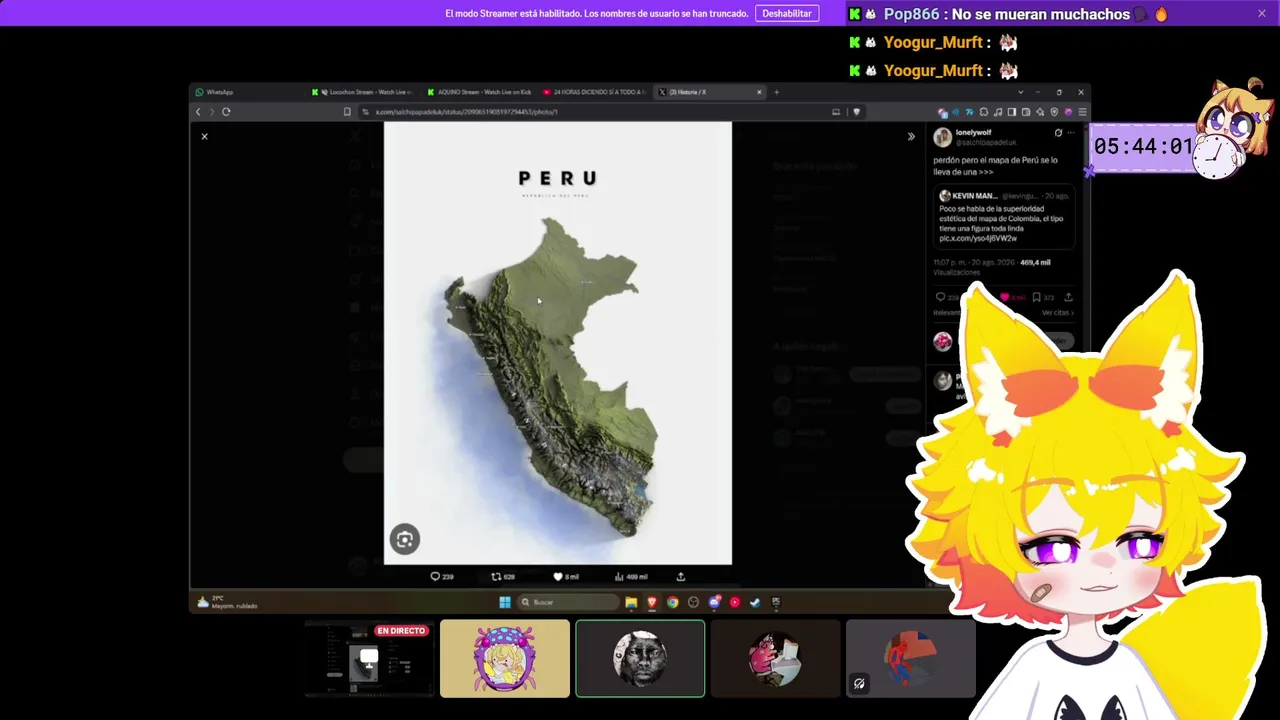The width and height of the screenshot is (1280, 720).
Task: Share the tweet under the photo
Action: [x=681, y=577]
